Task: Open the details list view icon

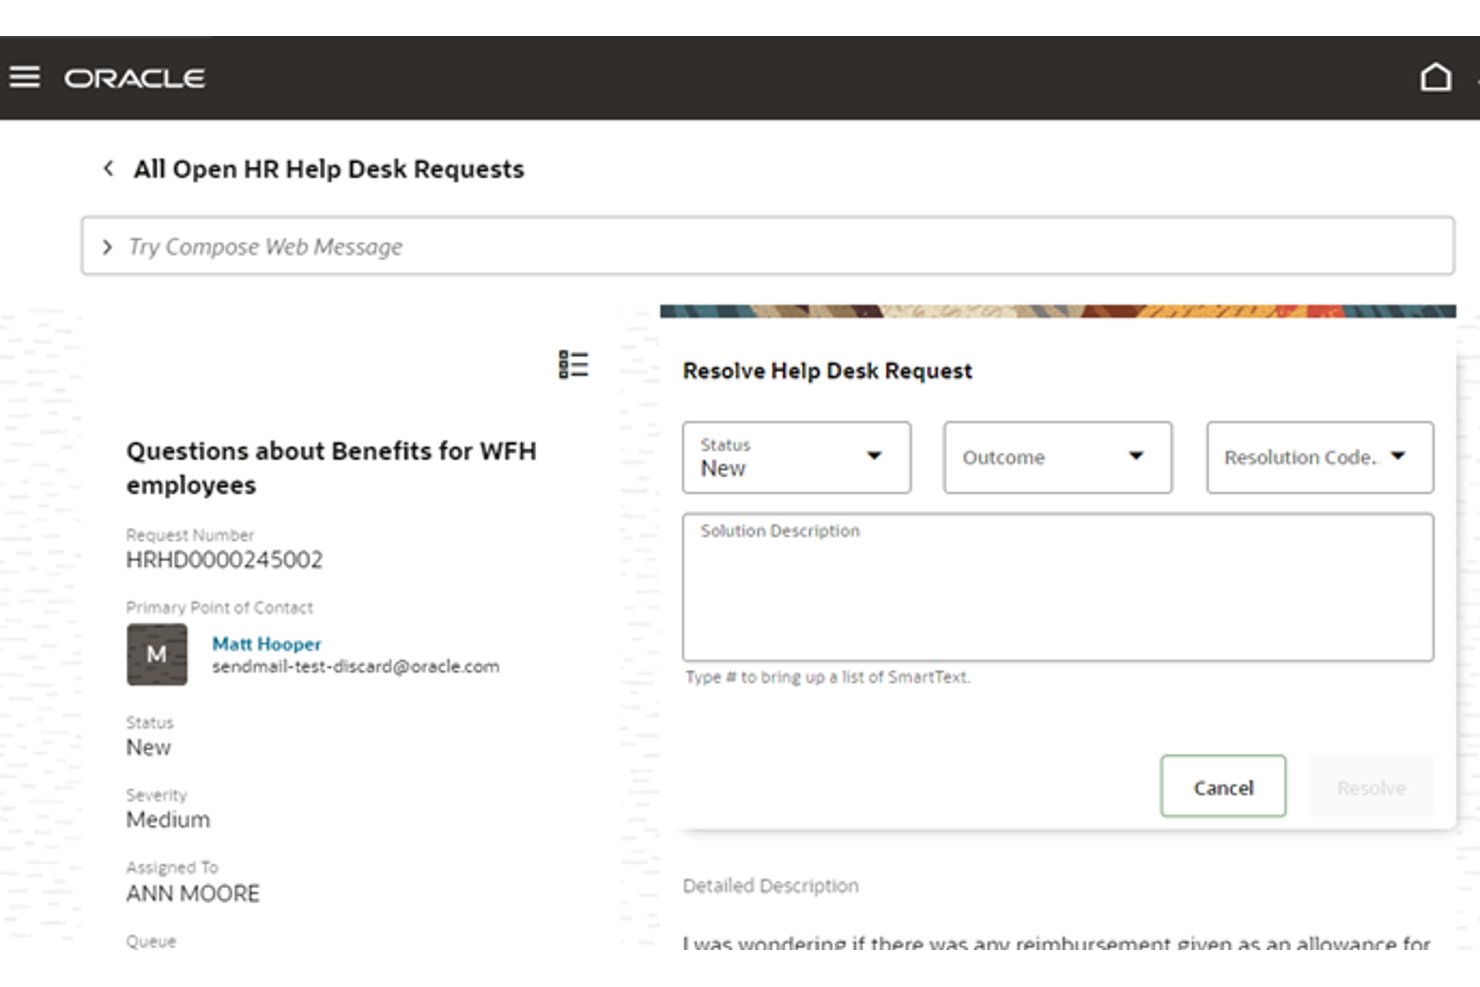Action: 573,364
